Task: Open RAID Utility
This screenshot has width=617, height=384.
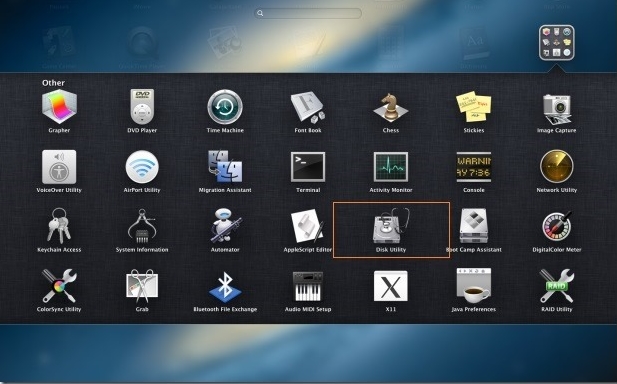Action: [556, 286]
